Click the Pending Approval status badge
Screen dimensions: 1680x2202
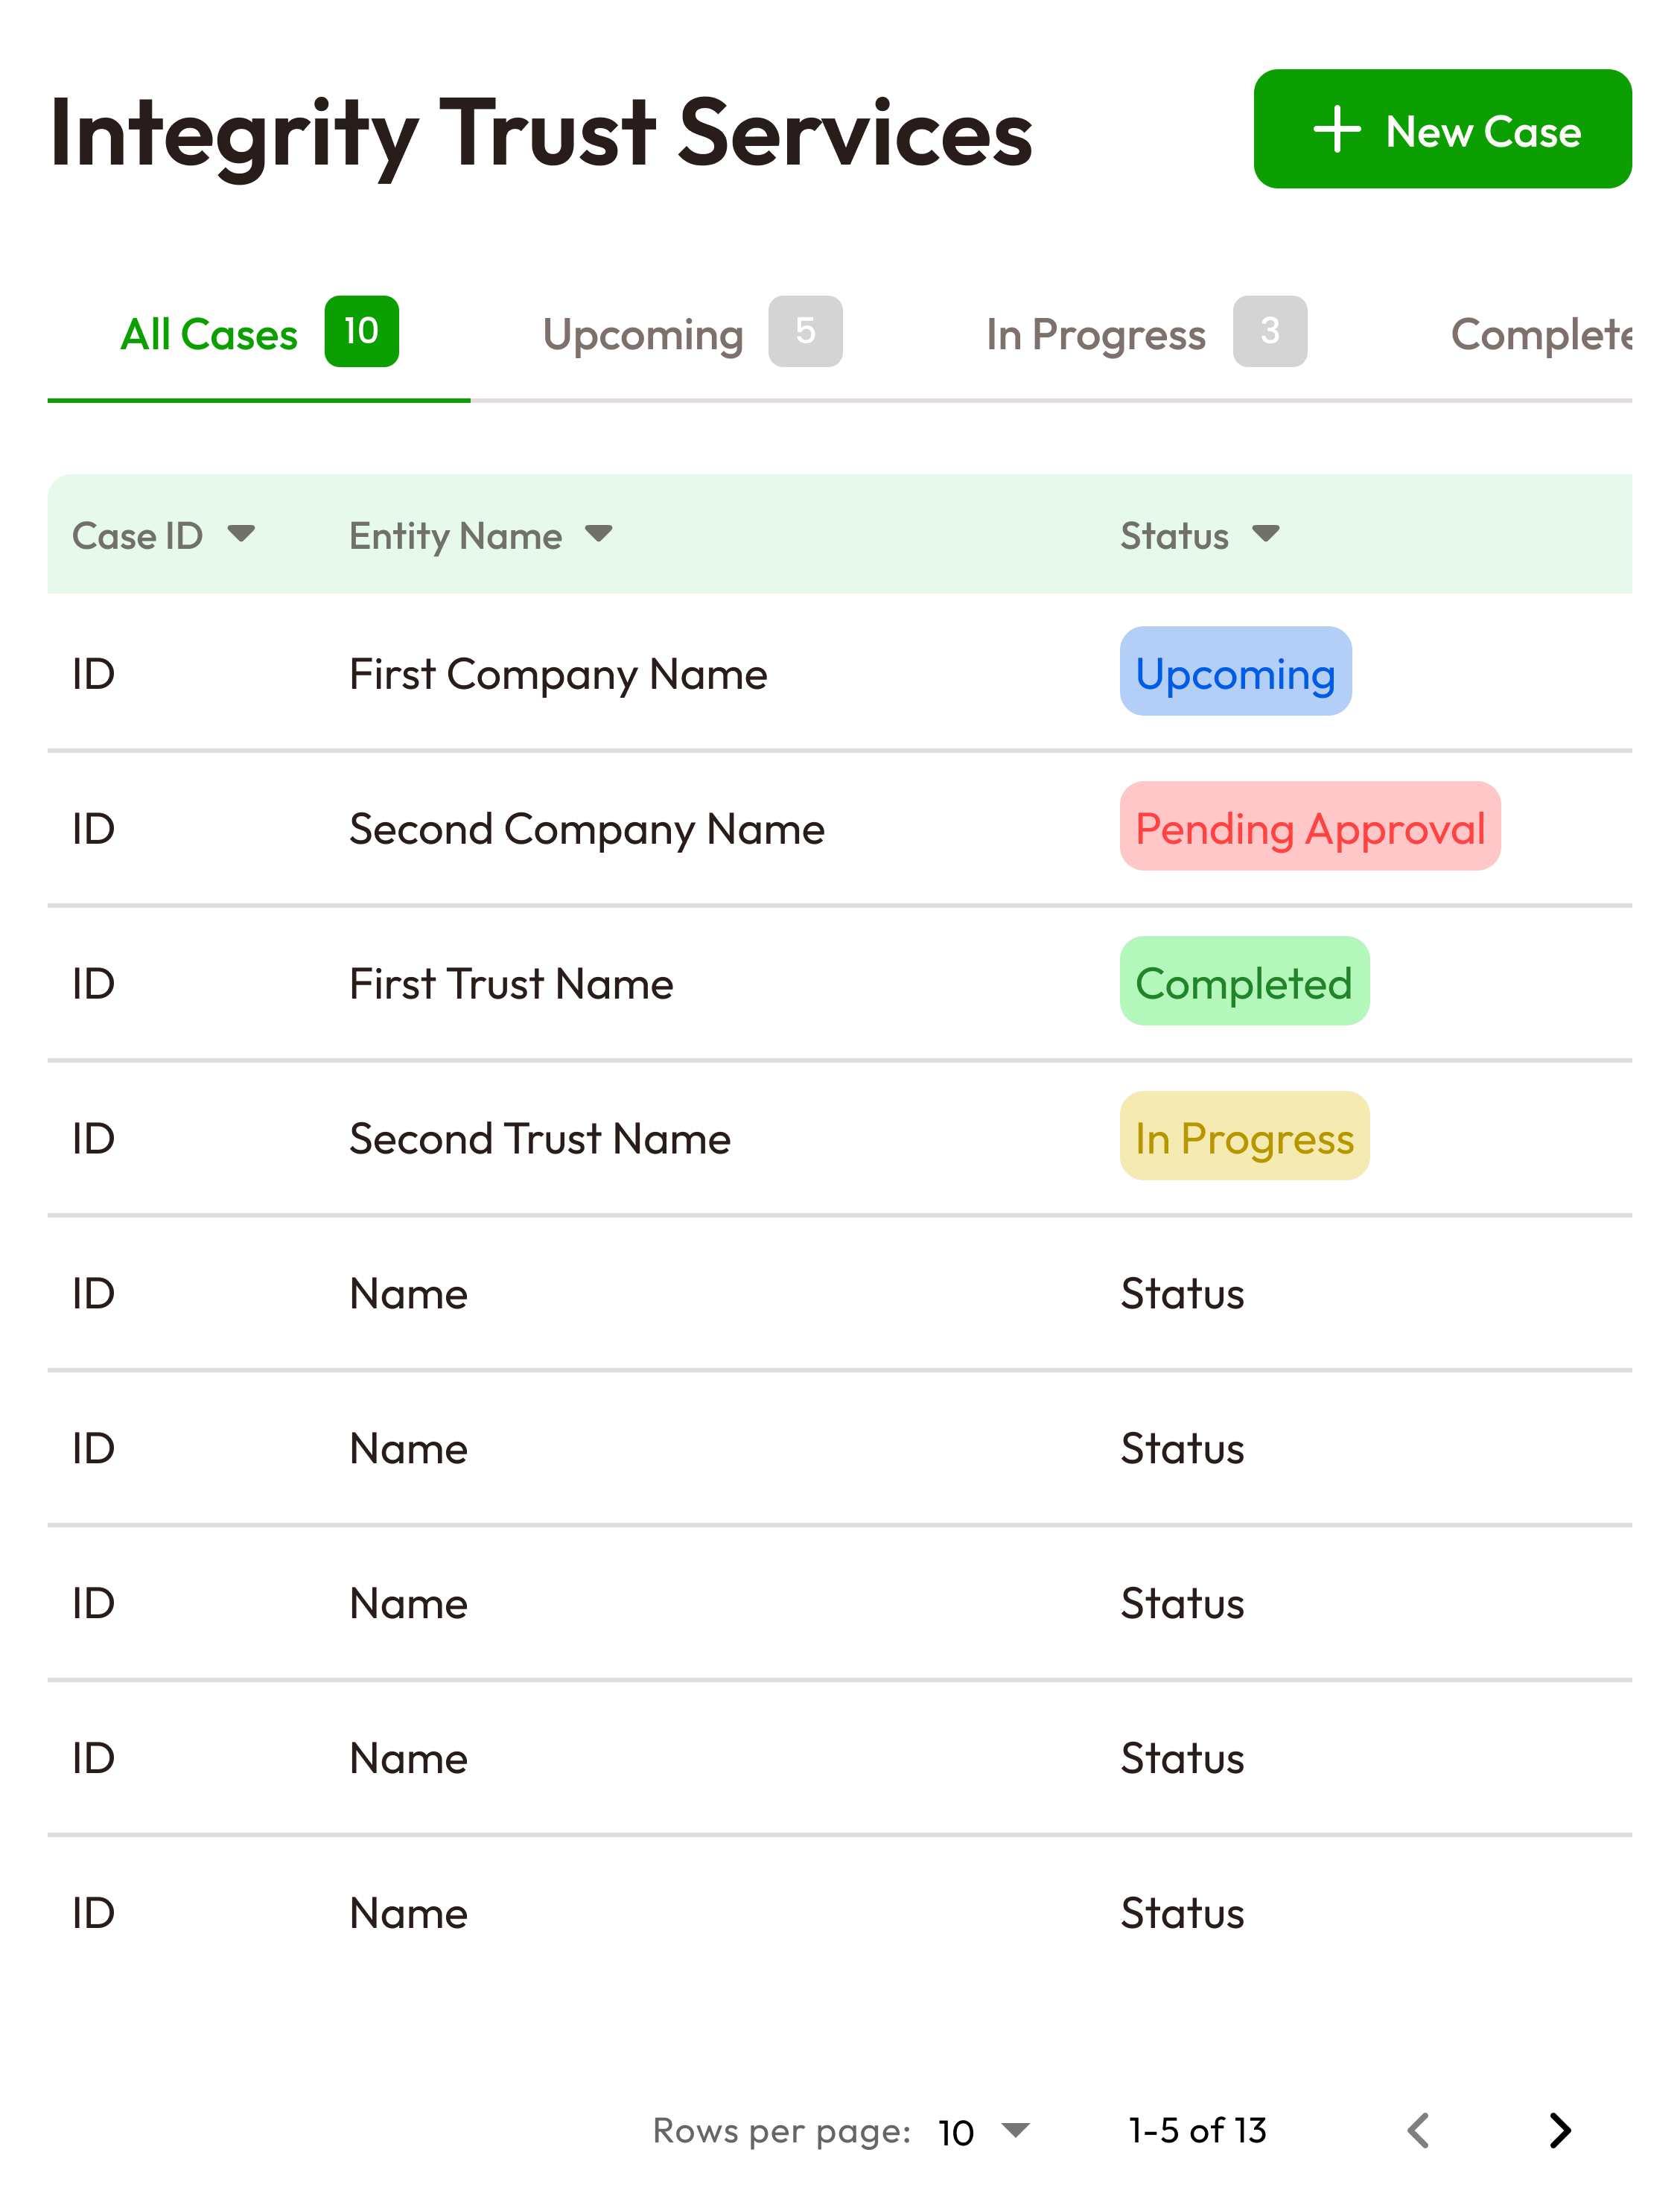pyautogui.click(x=1310, y=827)
